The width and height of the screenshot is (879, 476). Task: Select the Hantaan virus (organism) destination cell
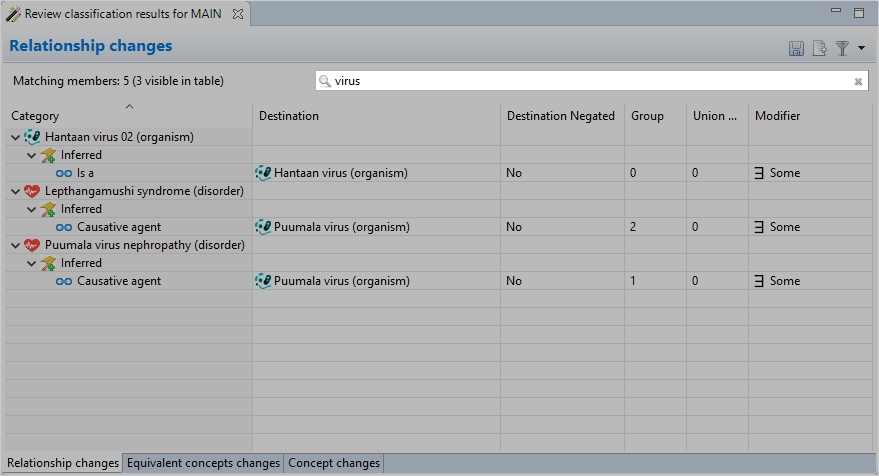point(340,173)
